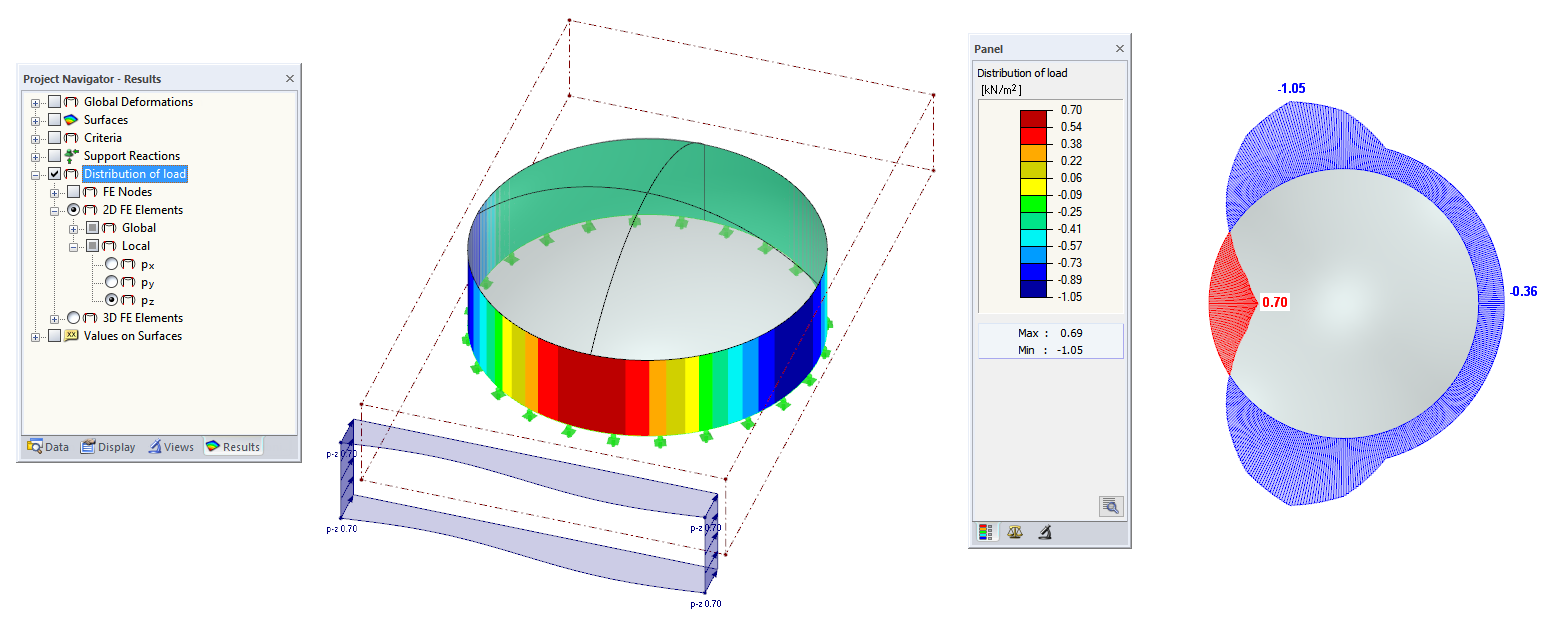Select the color scale icon at Panel bottom
Screen dimensions: 1559x619
[x=984, y=532]
